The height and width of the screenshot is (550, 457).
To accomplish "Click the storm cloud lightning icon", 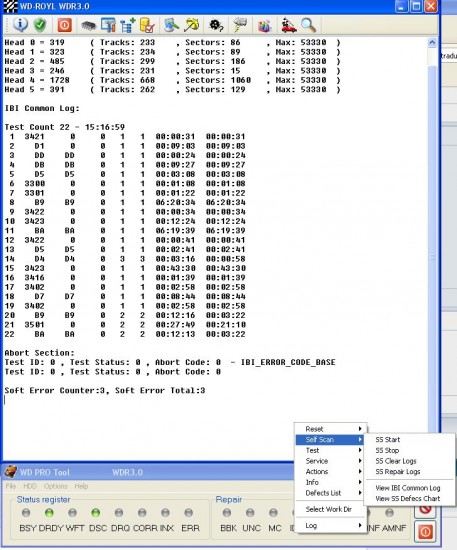I will (240, 25).
